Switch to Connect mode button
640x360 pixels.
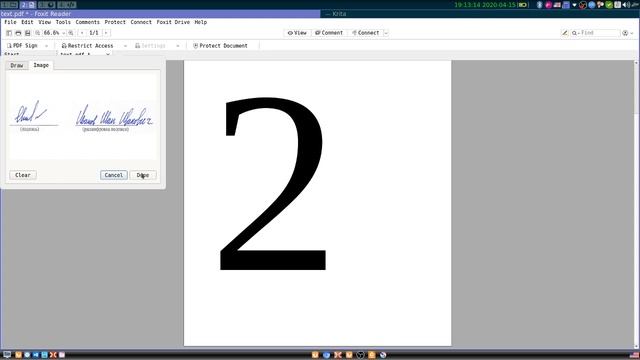[x=365, y=33]
